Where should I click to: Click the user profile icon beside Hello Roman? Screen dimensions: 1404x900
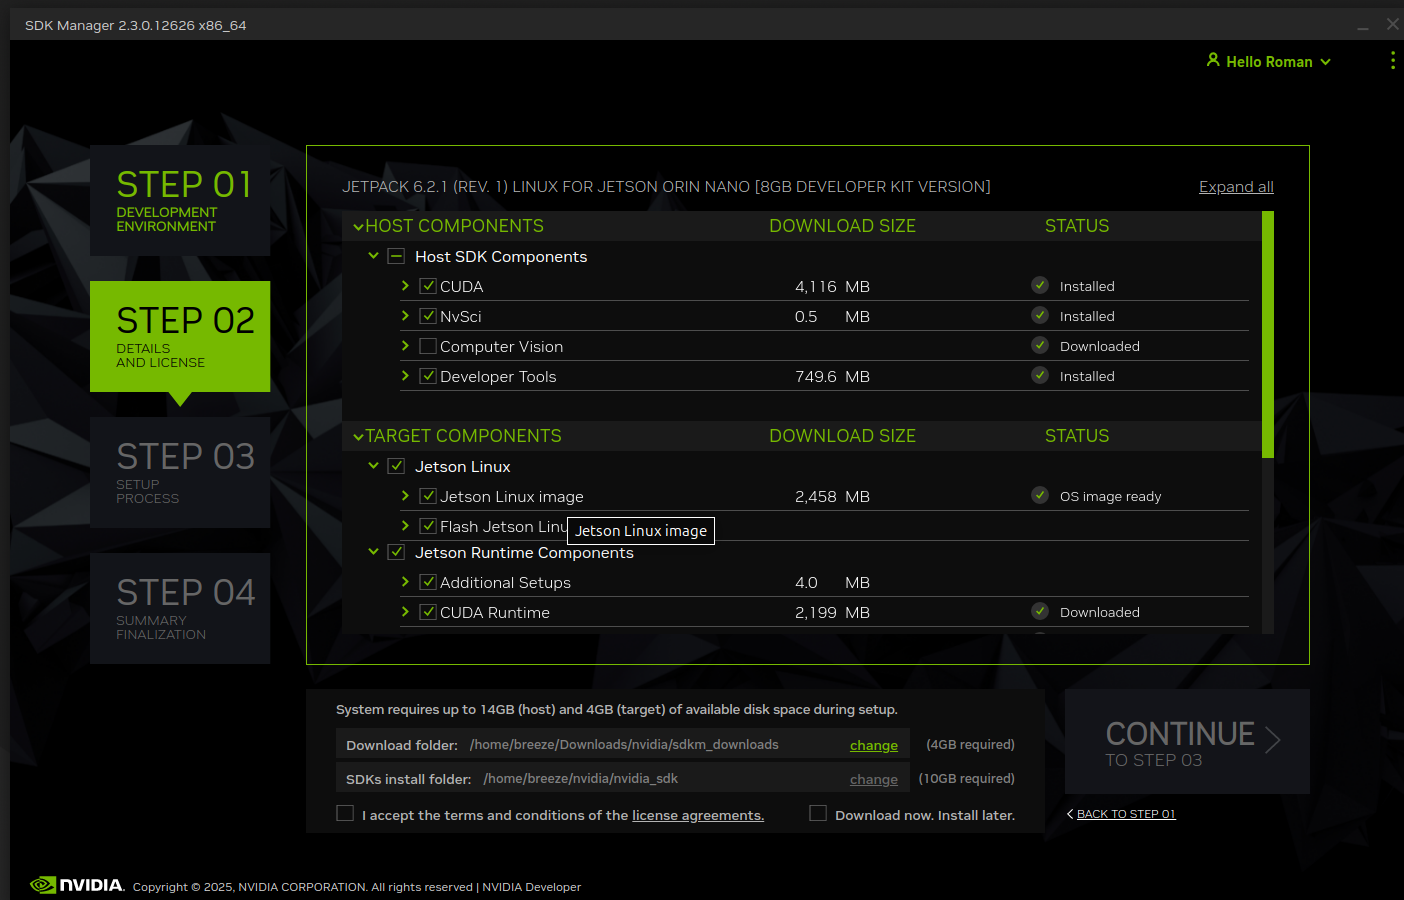tap(1213, 61)
